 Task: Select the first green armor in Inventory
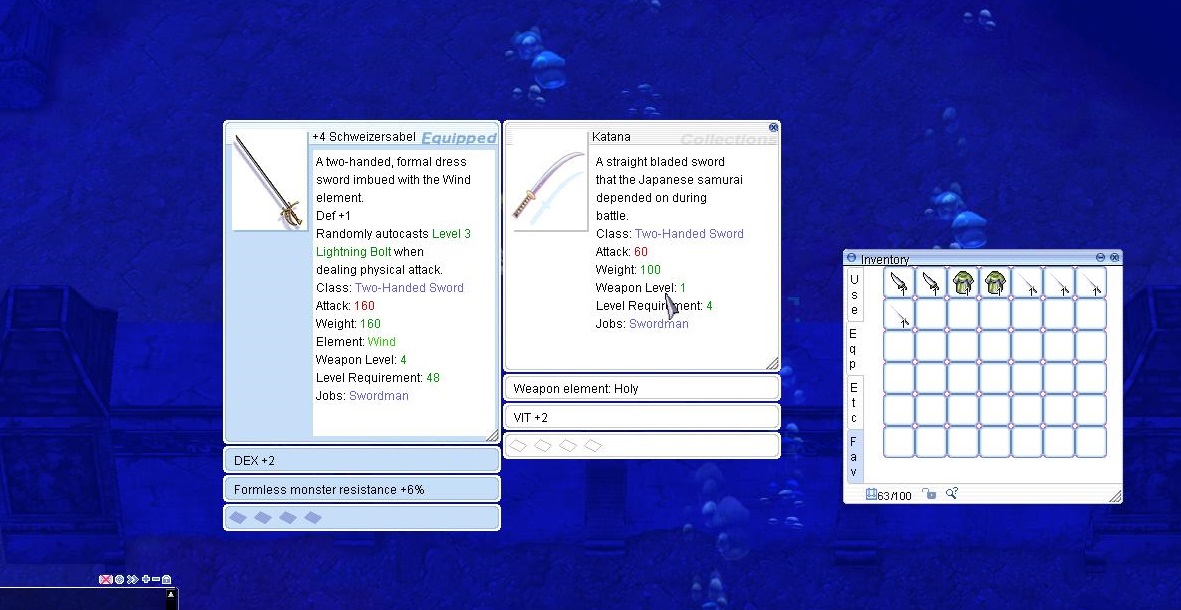pyautogui.click(x=963, y=282)
